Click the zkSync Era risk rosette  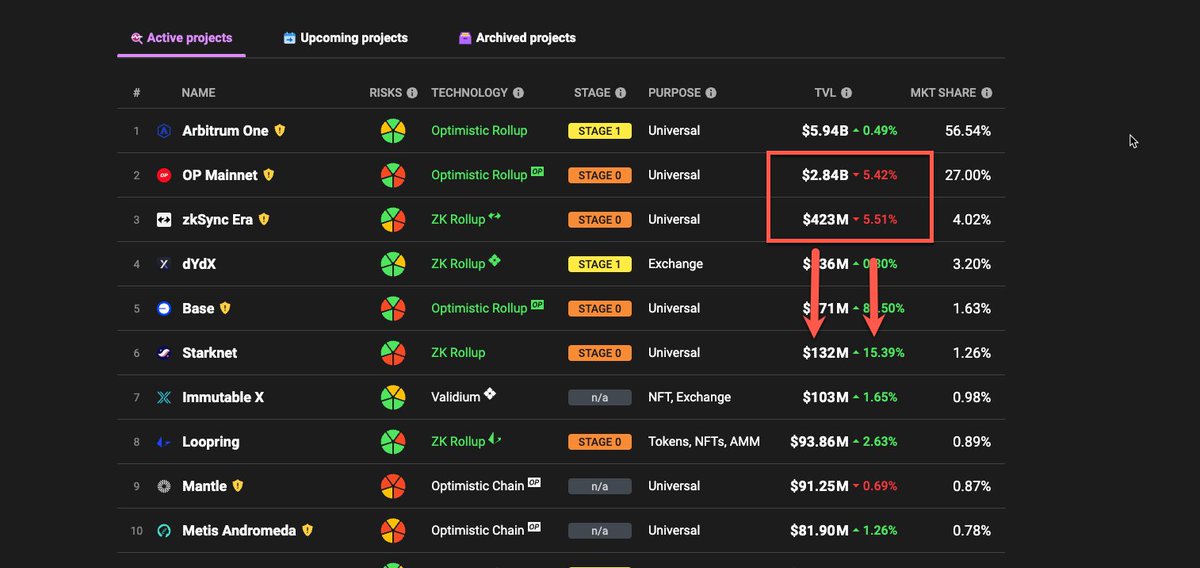coord(393,220)
